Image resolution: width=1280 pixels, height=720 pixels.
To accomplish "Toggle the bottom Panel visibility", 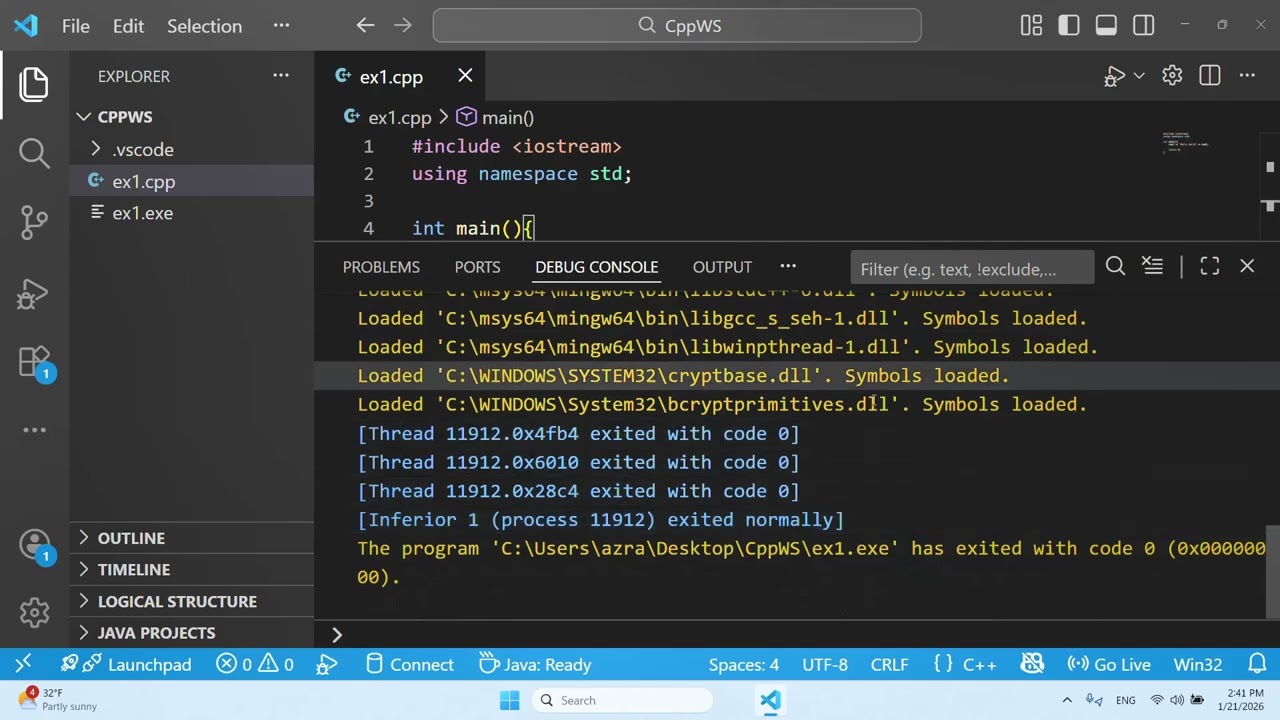I will 1106,26.
